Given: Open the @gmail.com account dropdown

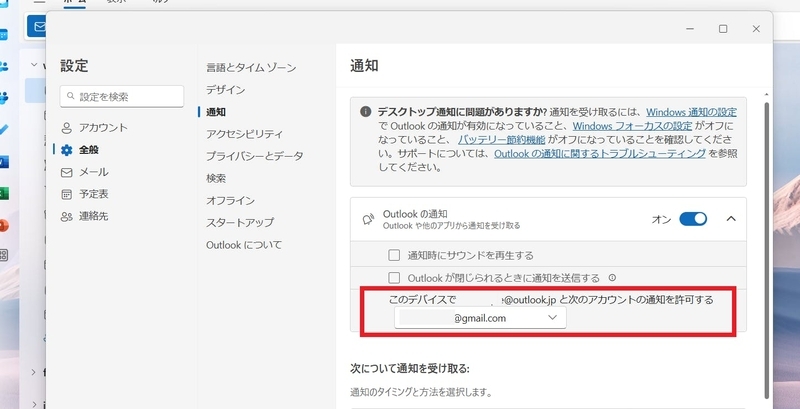Looking at the screenshot, I should point(480,318).
